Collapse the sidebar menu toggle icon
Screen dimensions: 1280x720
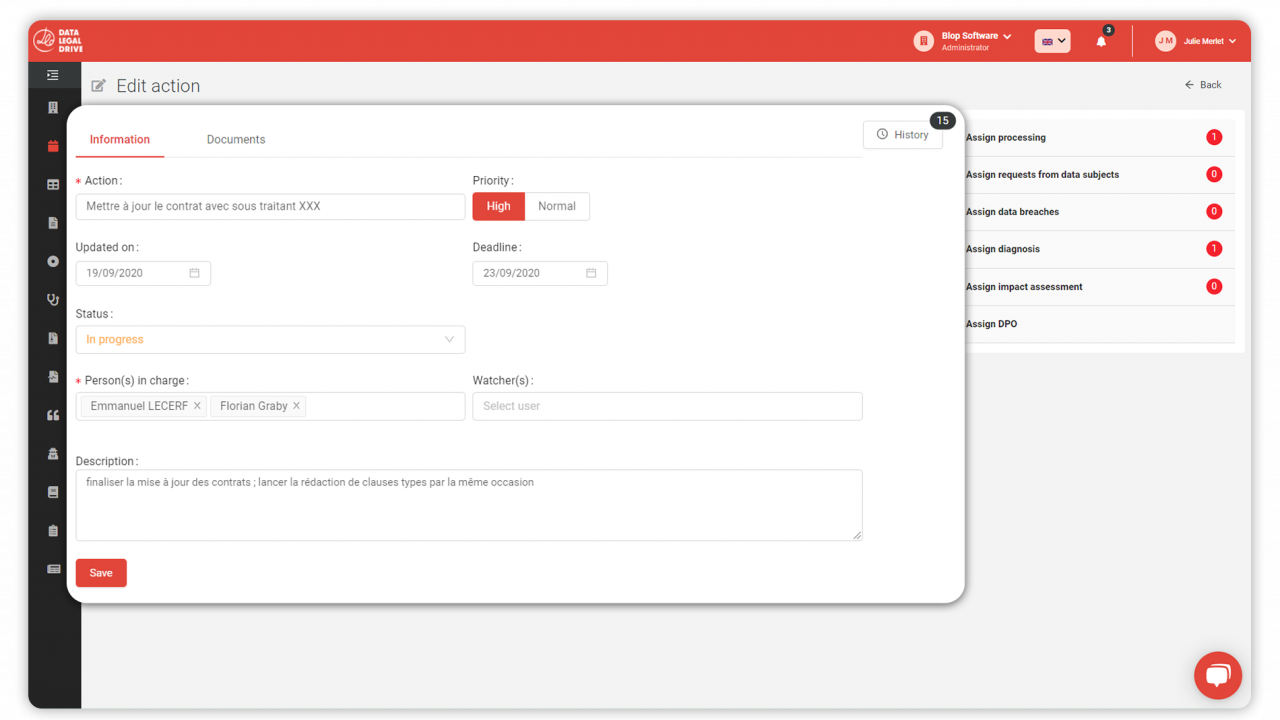tap(53, 75)
